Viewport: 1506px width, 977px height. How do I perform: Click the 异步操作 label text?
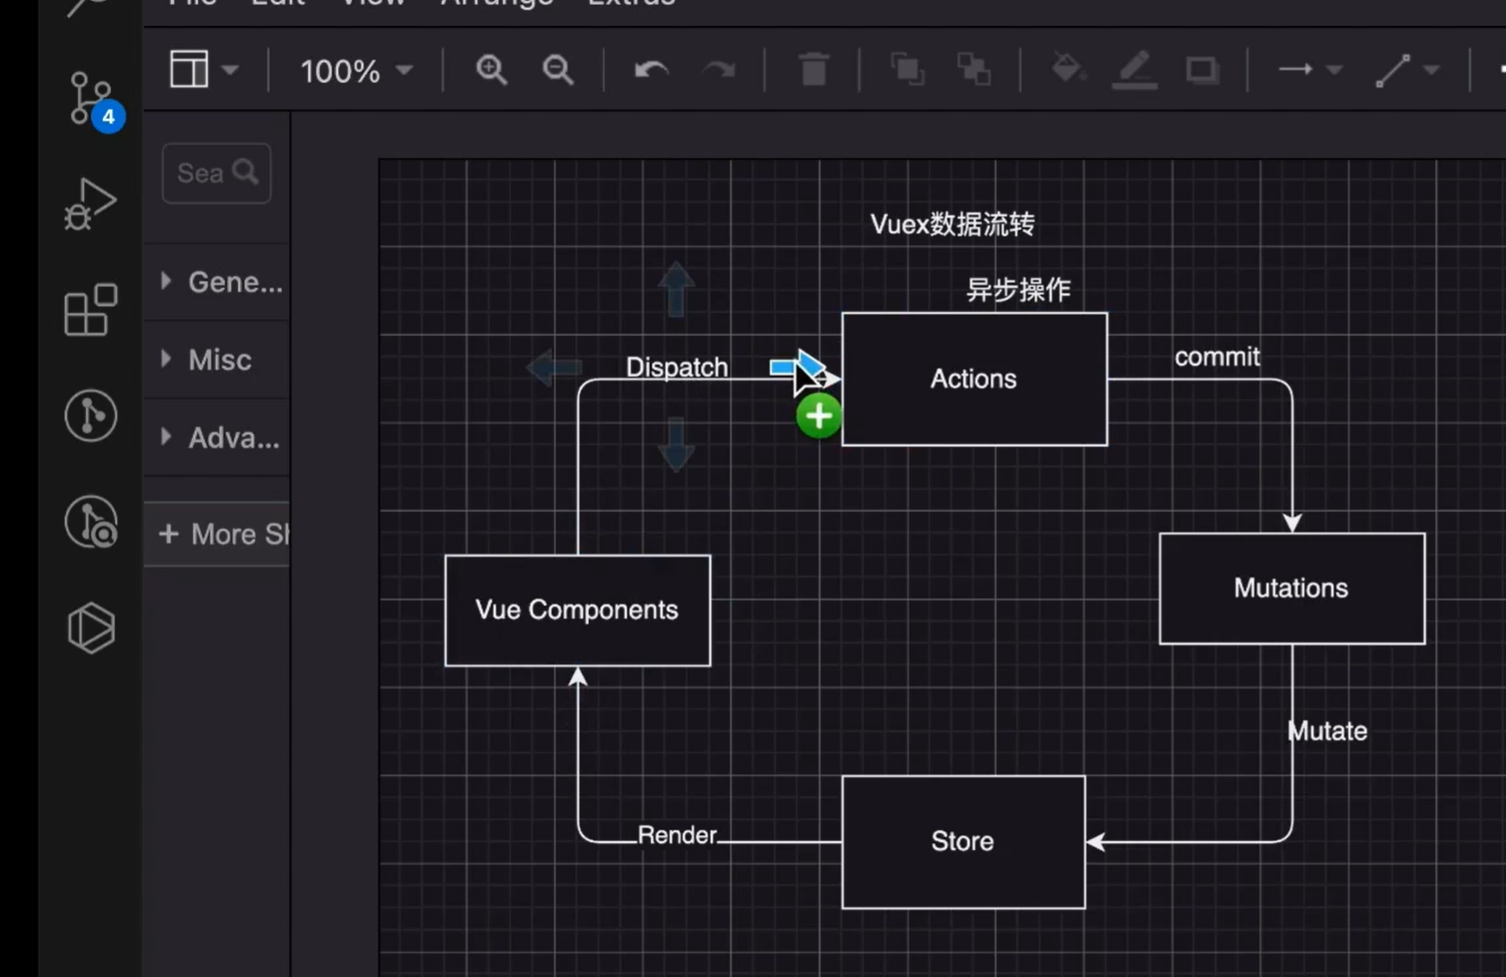[1018, 290]
